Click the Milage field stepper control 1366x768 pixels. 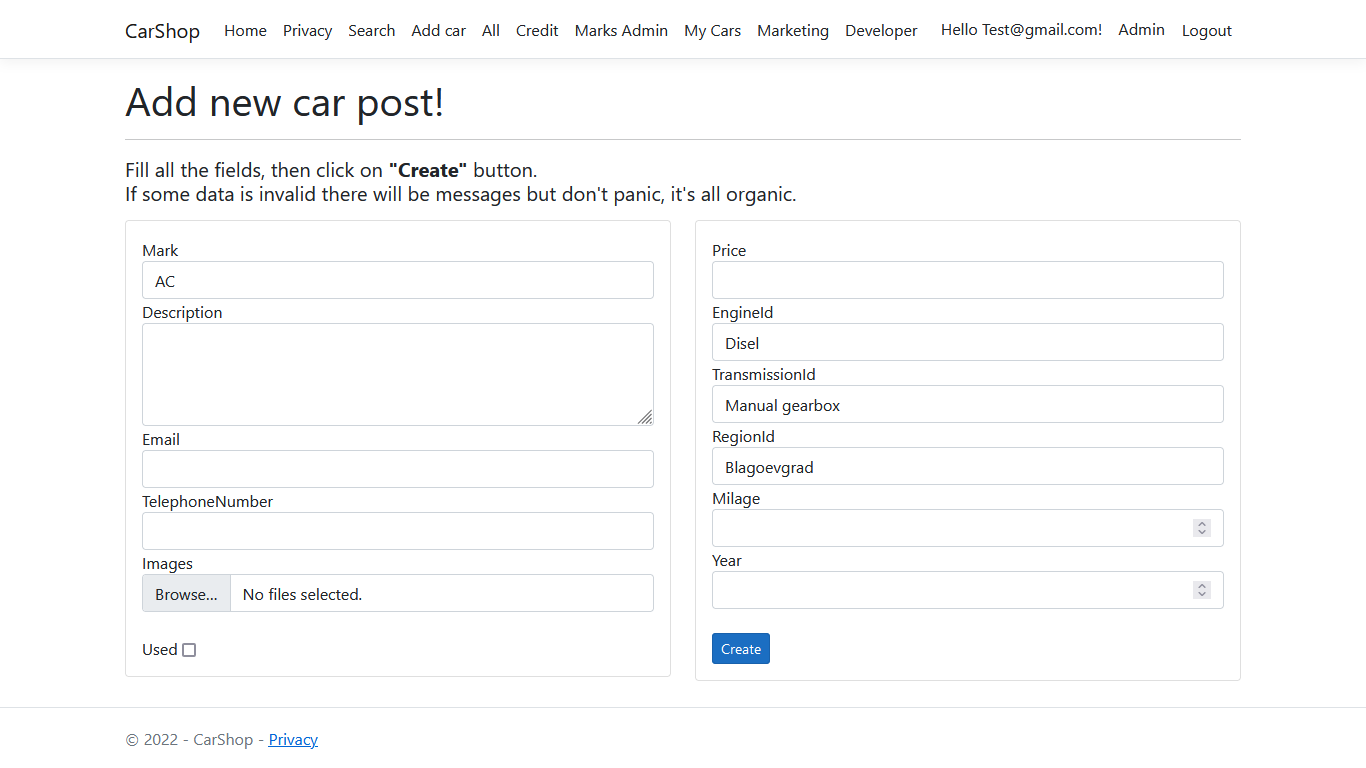click(1201, 527)
